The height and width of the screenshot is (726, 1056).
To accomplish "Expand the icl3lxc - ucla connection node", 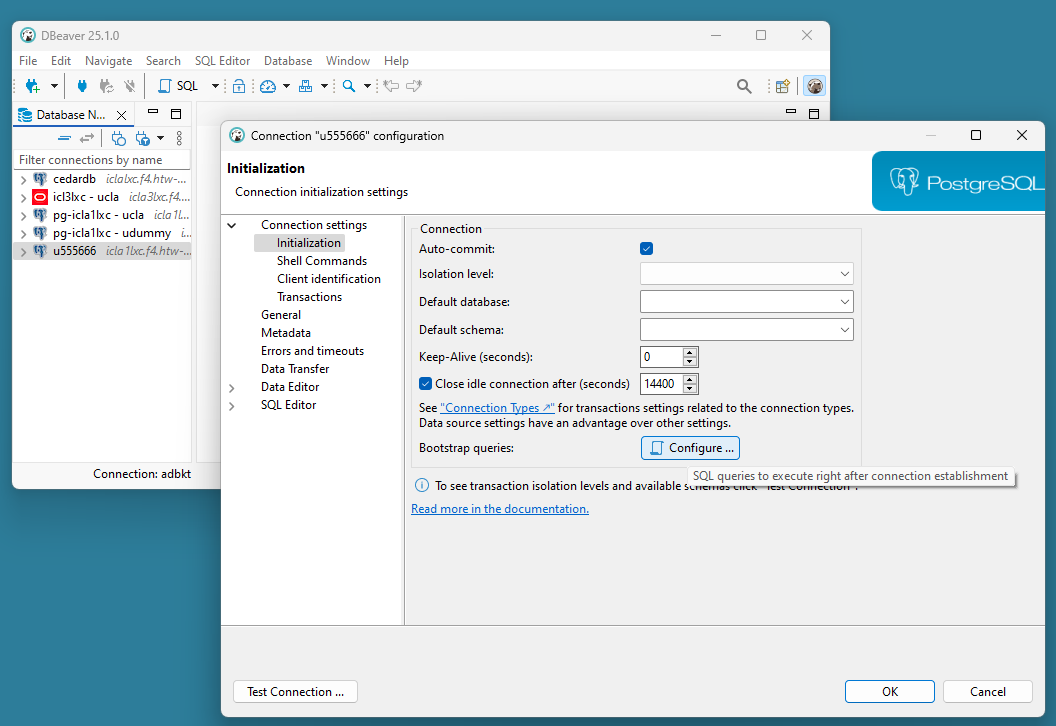I will [x=24, y=198].
